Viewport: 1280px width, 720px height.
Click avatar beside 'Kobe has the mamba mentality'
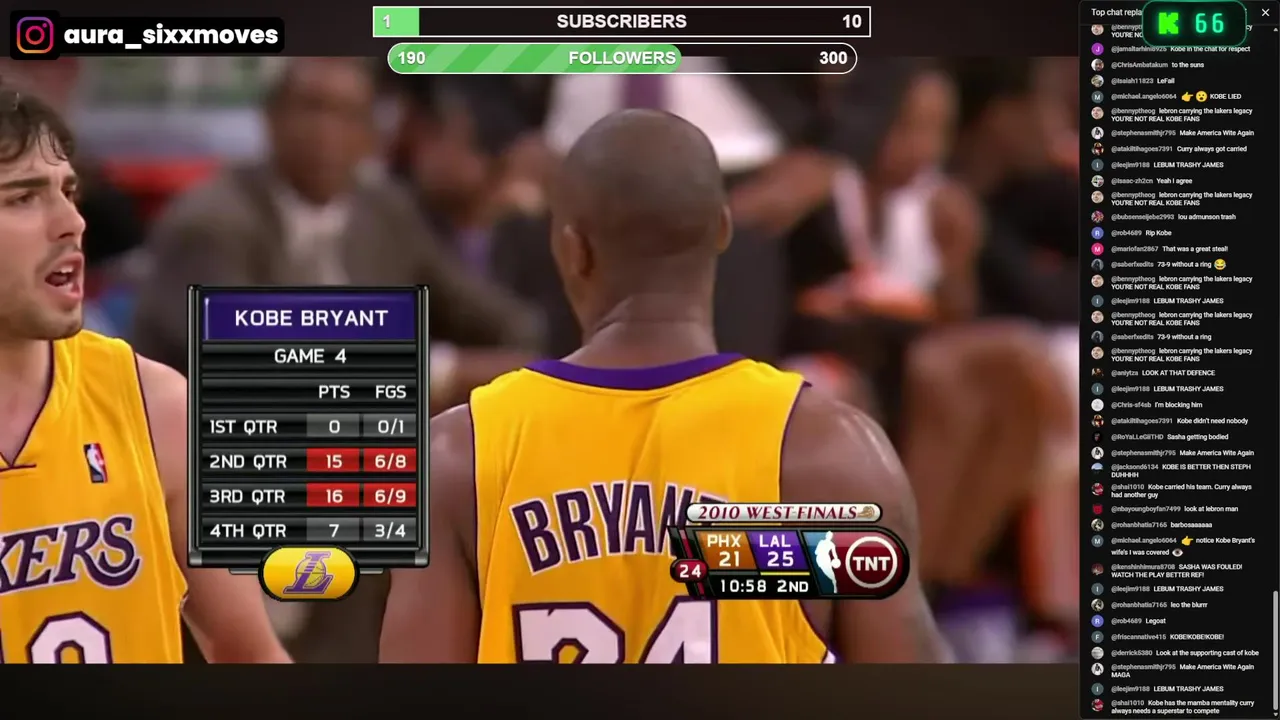[1098, 703]
